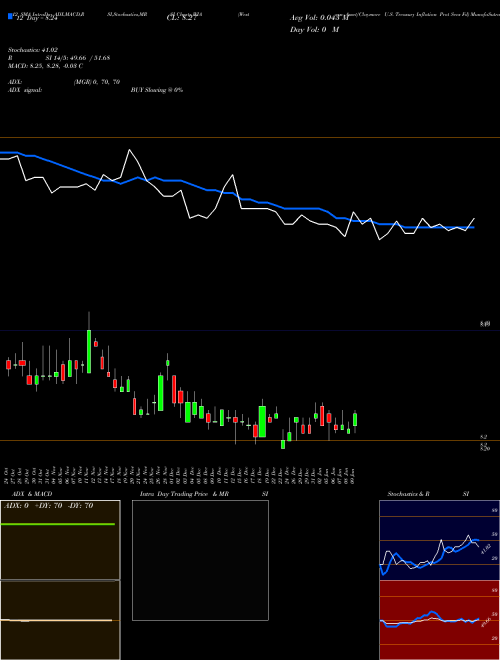This screenshot has height=660, width=500.
Task: Click the empty Intra Day Trading Price chart box
Action: click(200, 560)
